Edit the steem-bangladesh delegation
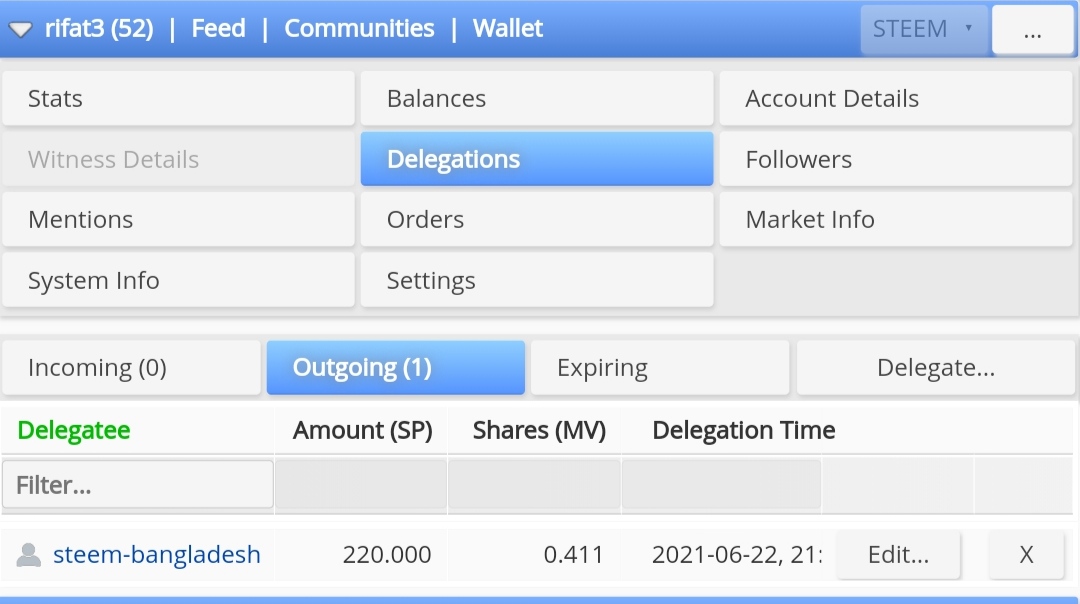Viewport: 1080px width, 604px height. (898, 554)
